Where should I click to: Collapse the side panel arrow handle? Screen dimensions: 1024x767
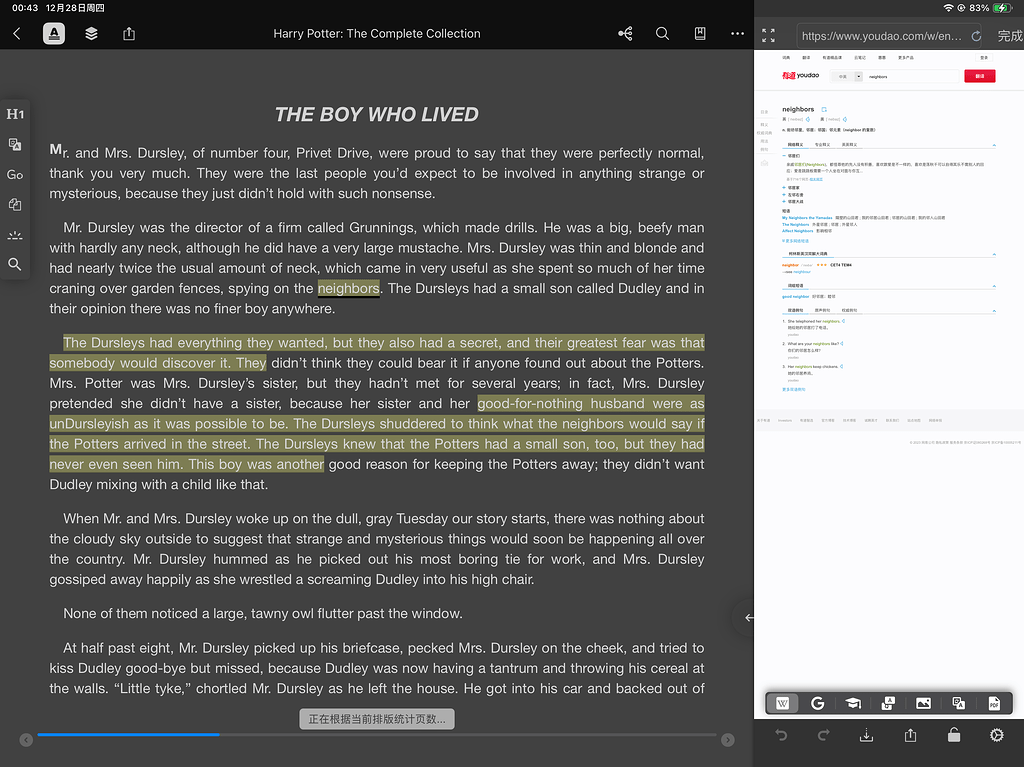[747, 618]
